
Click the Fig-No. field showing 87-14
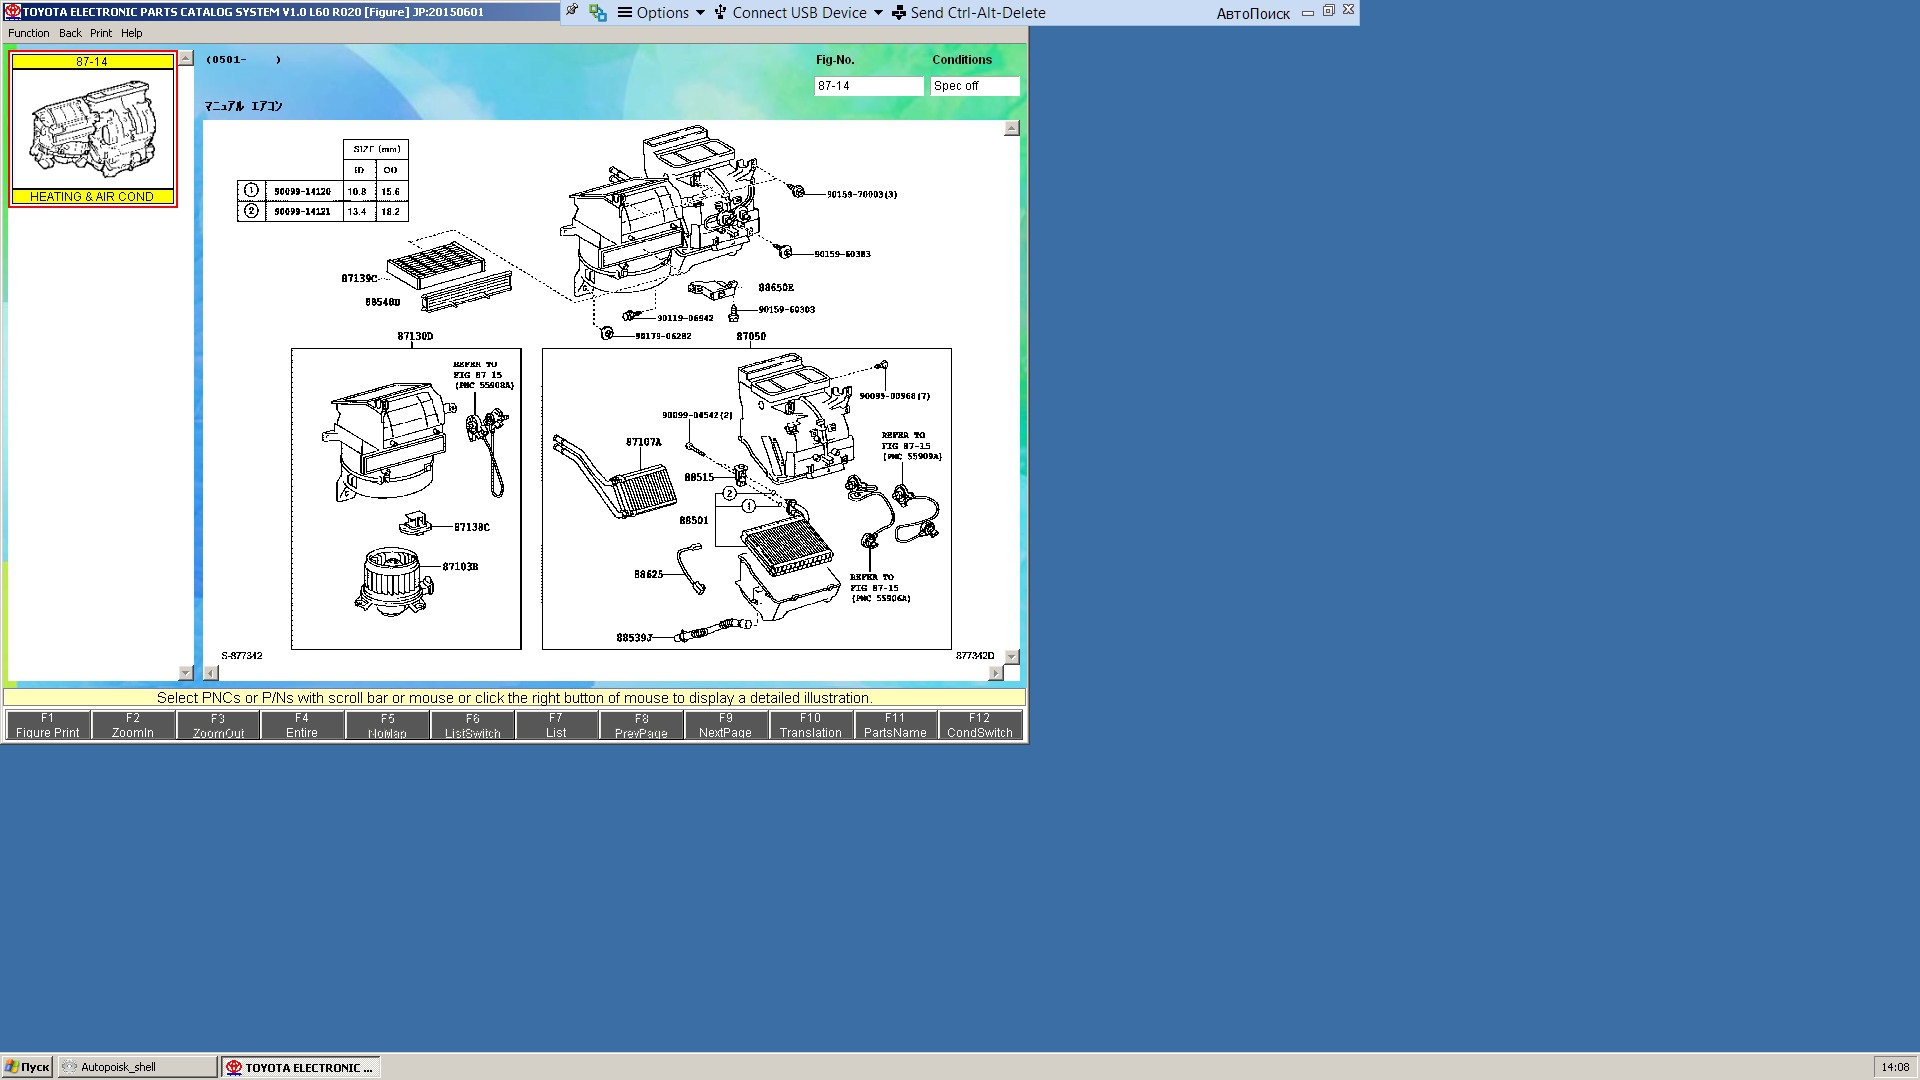(x=869, y=86)
